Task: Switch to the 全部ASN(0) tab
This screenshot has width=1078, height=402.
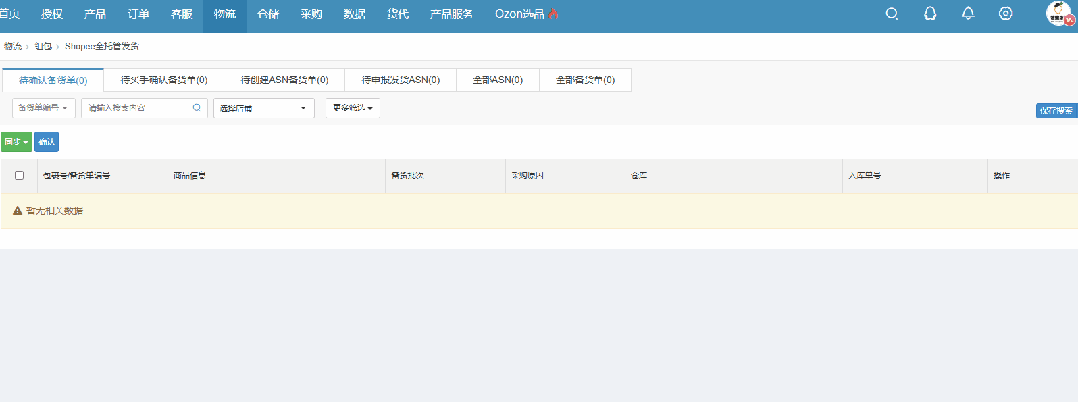Action: point(498,80)
